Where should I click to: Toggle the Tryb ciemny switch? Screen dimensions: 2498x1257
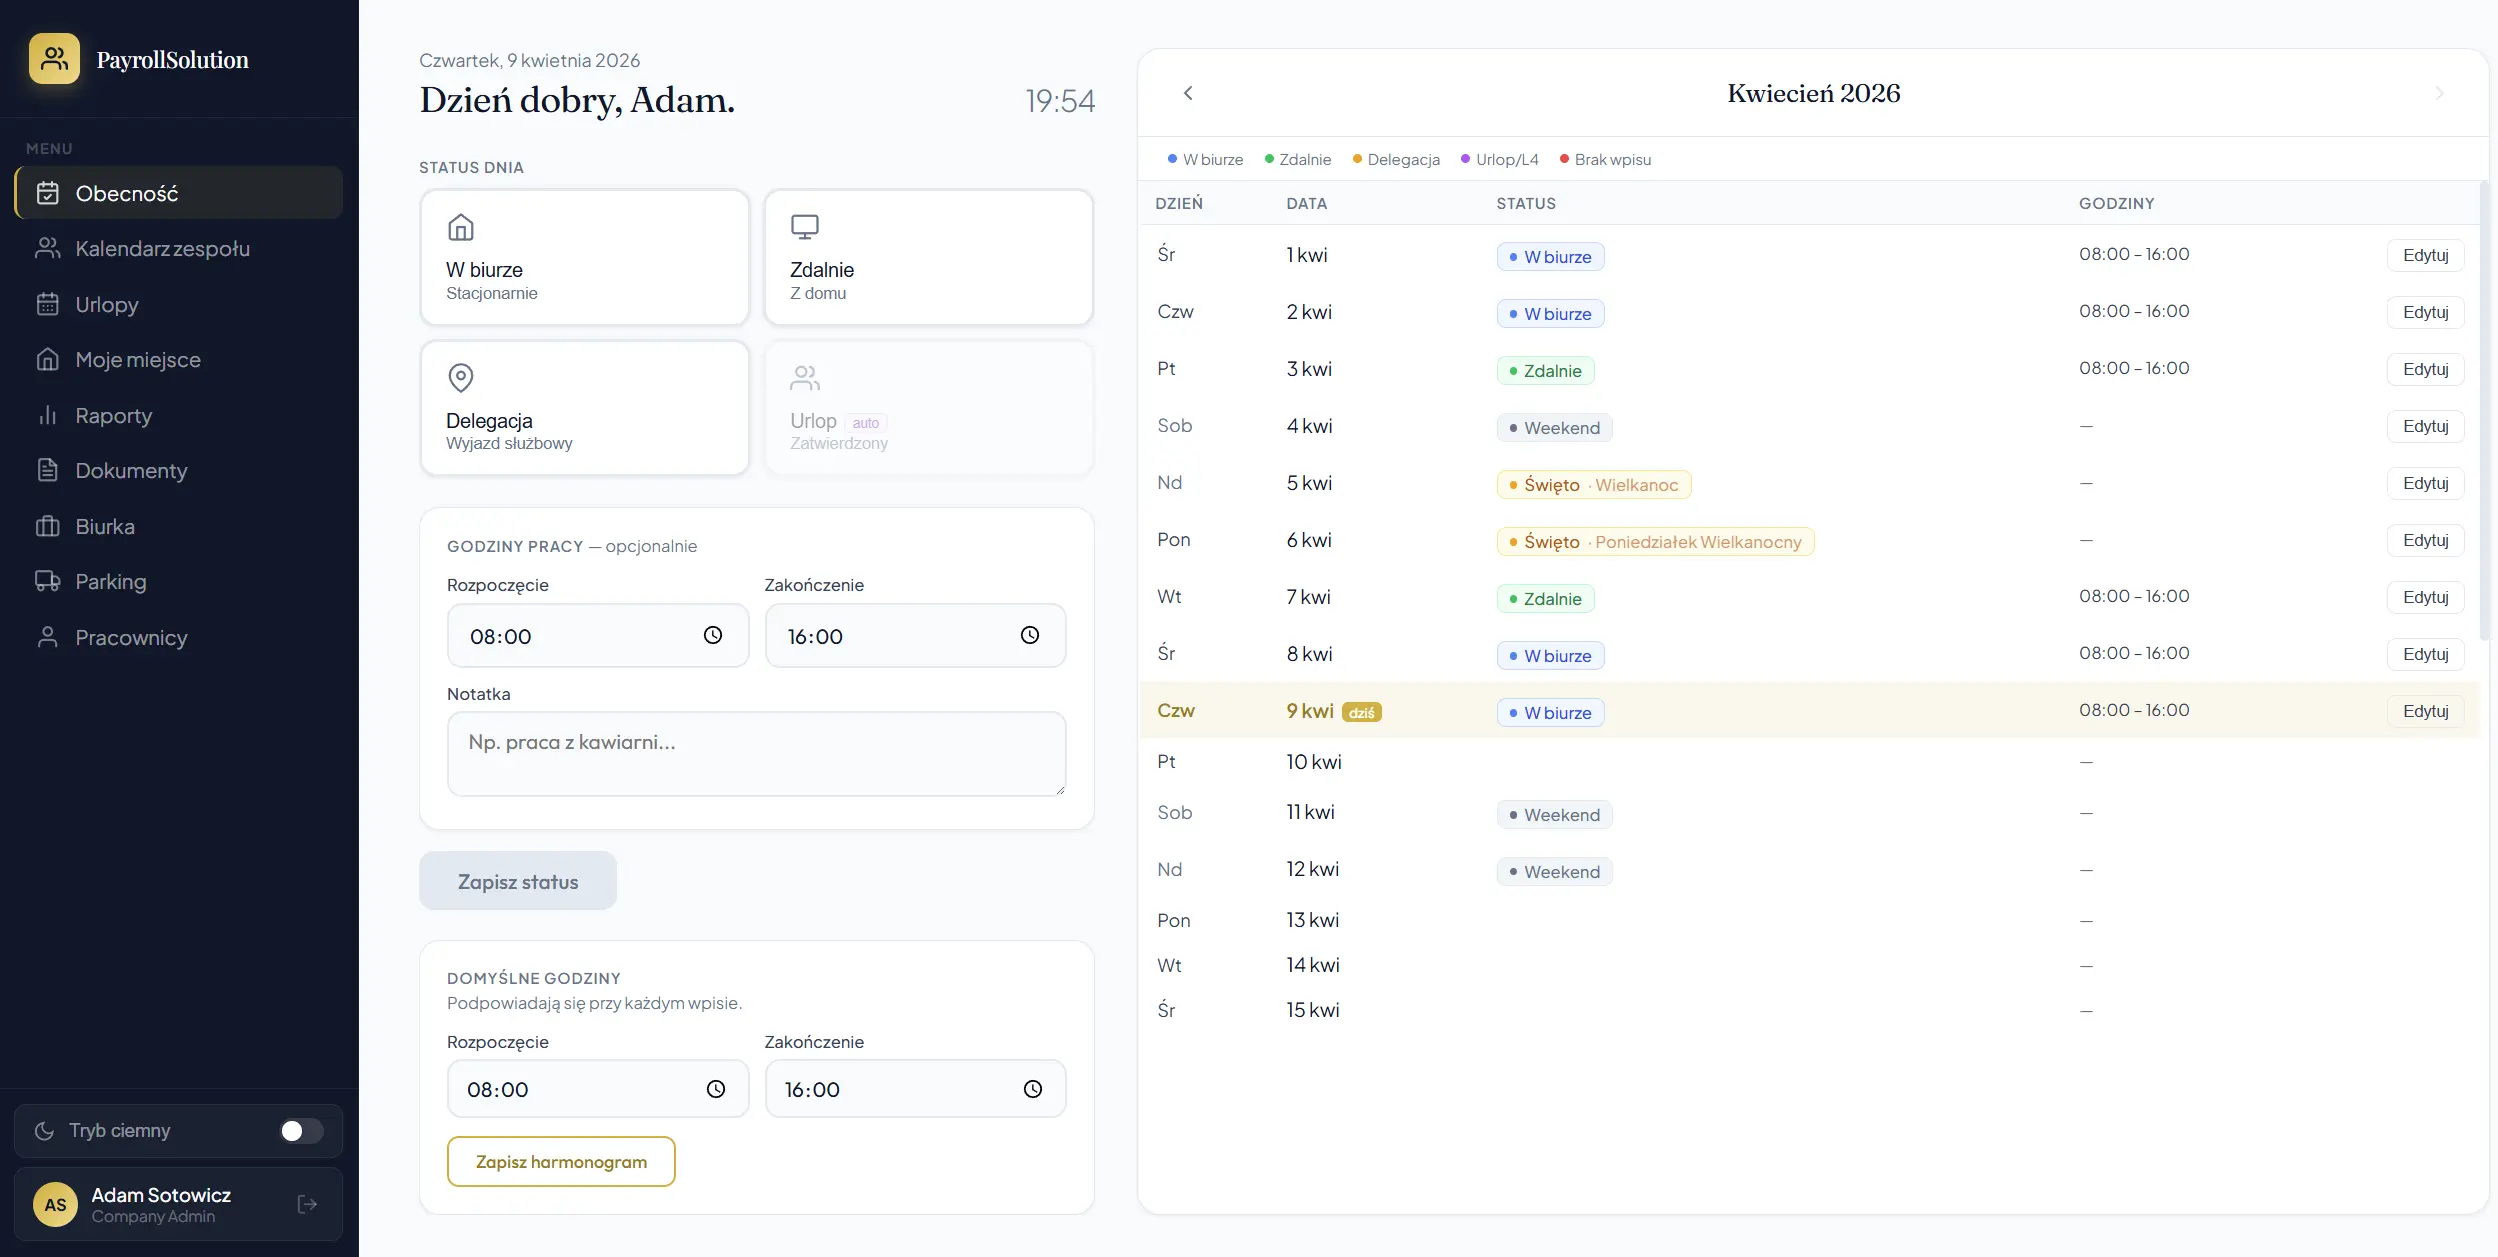tap(301, 1130)
